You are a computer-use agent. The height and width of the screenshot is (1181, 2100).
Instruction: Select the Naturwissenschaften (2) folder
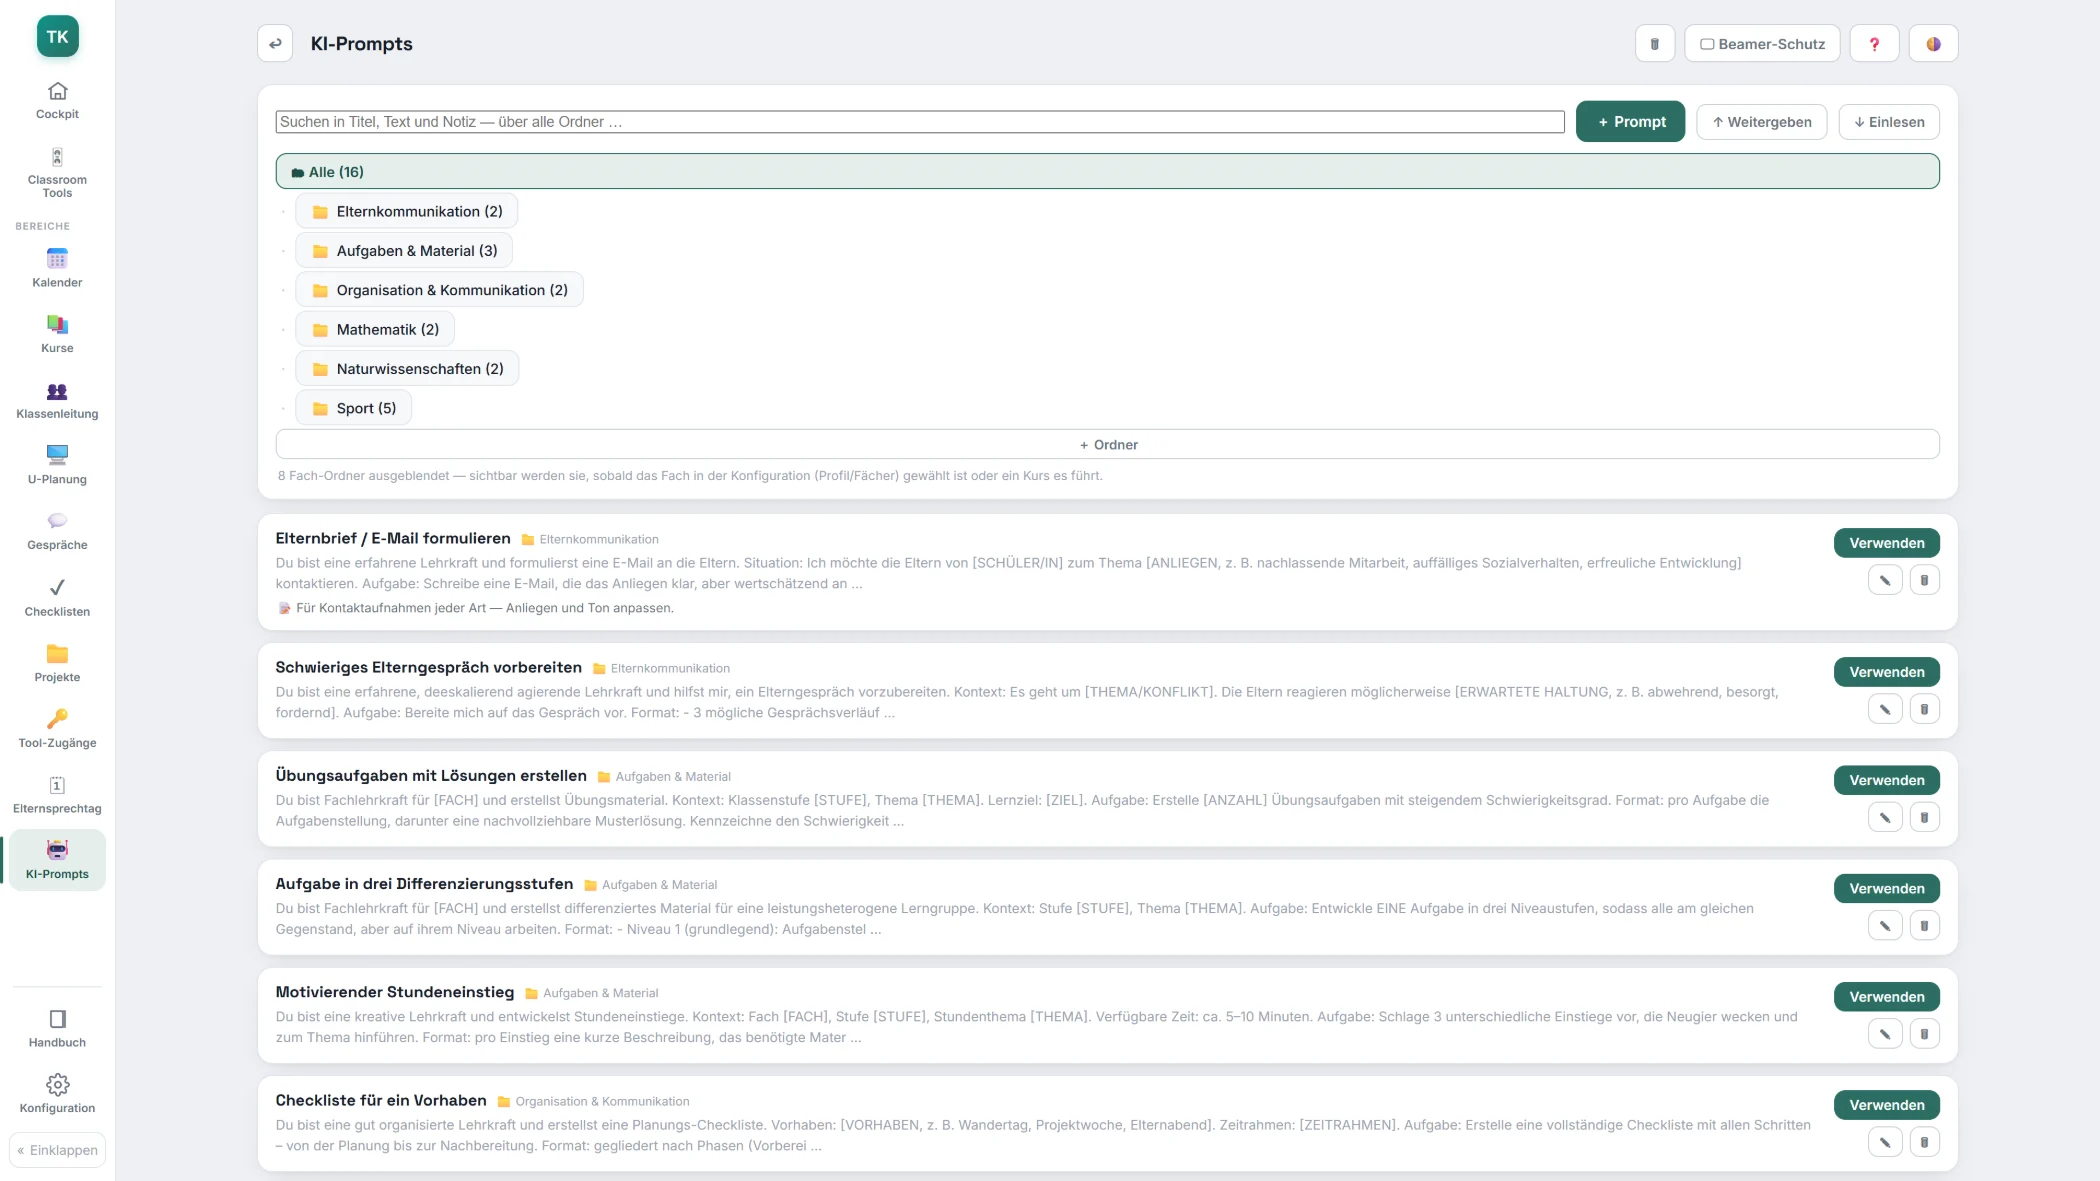[x=407, y=368]
